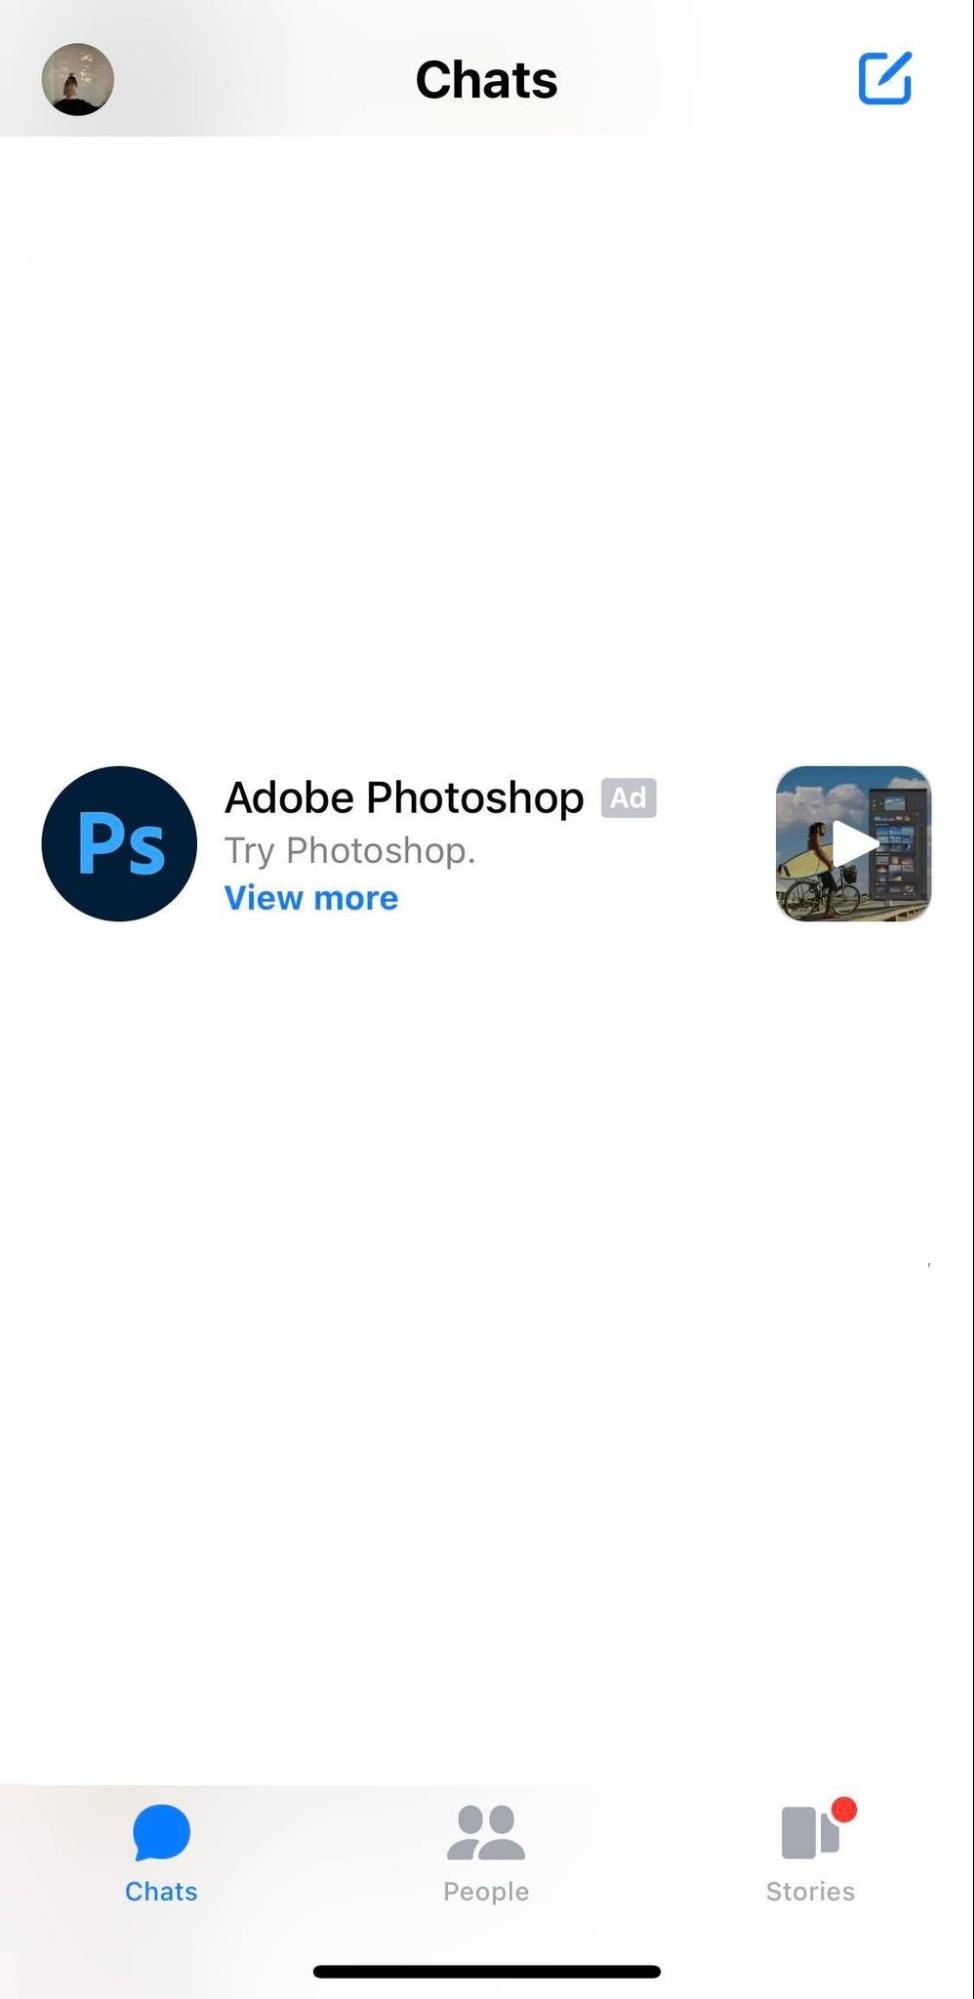Select the "Try Photoshop." subtitle text

click(350, 850)
